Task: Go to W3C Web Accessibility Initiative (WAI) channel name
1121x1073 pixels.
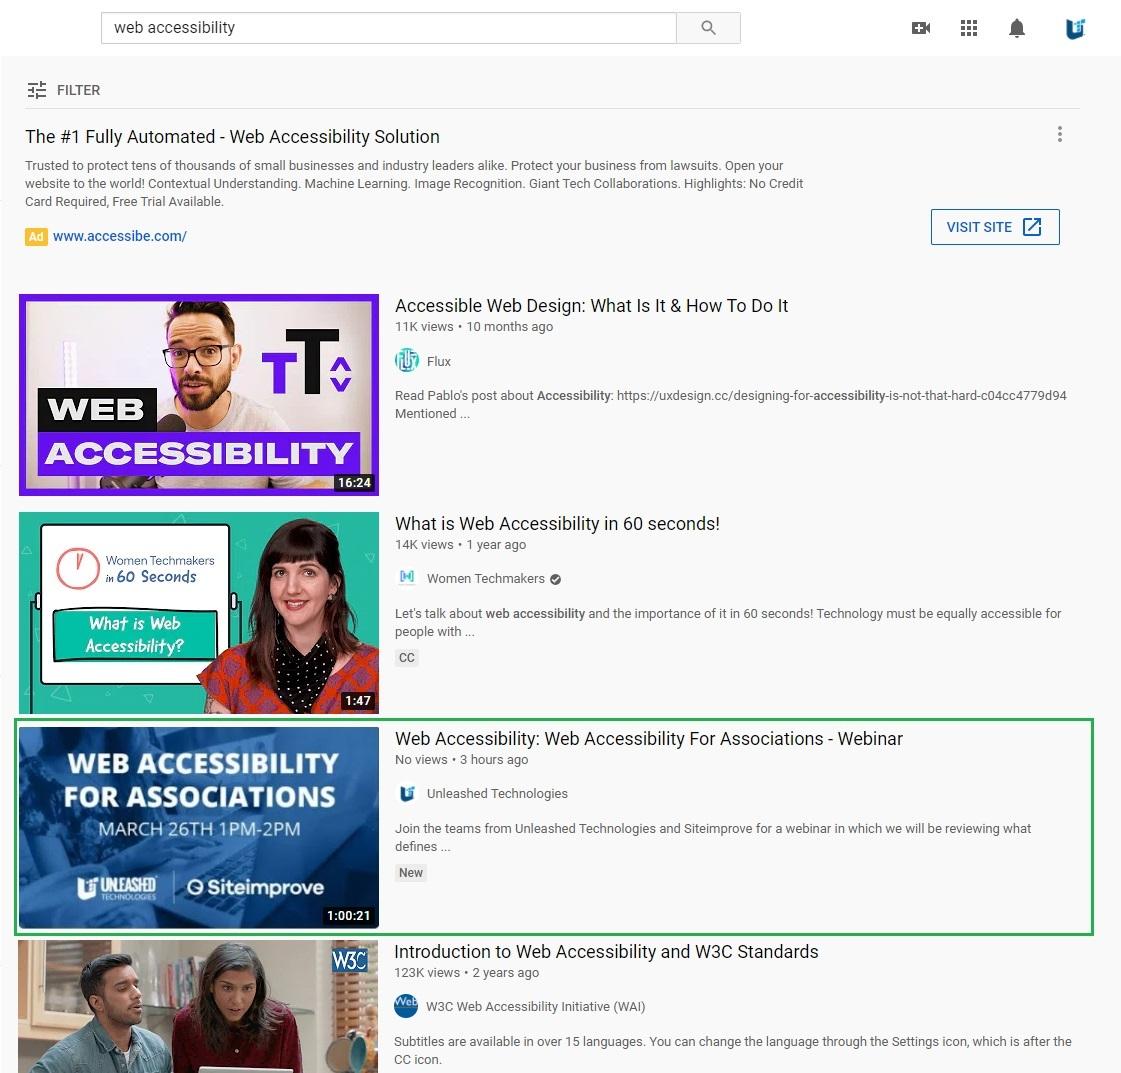Action: 535,1007
